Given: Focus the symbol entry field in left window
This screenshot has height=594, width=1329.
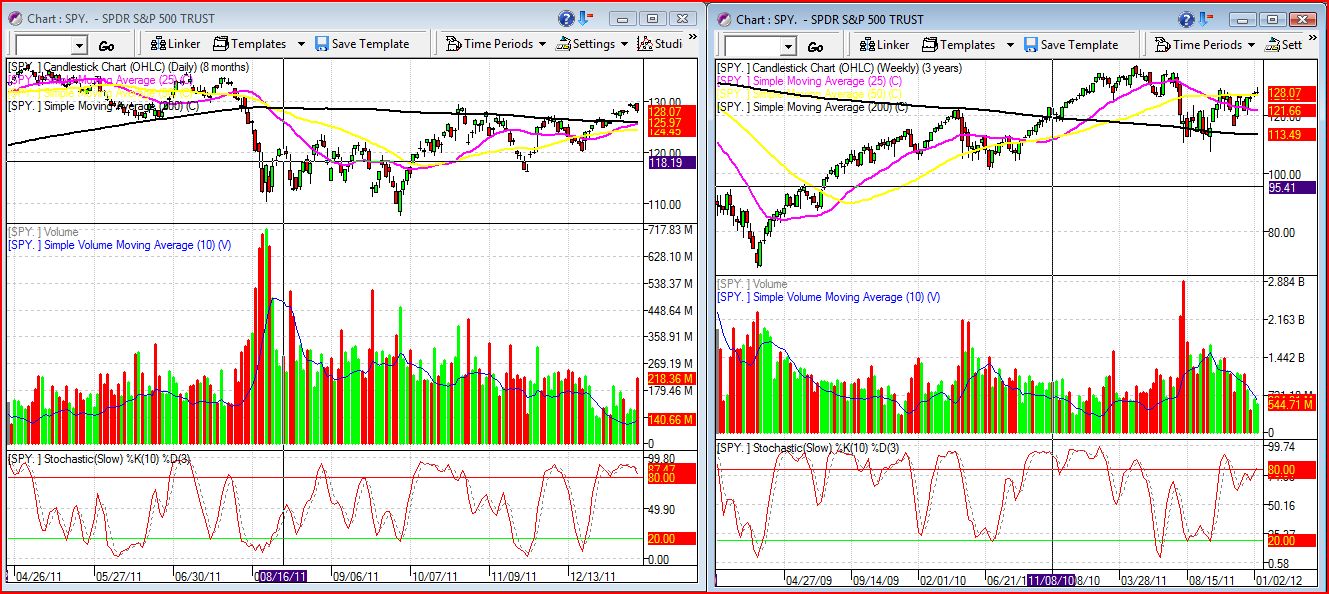Looking at the screenshot, I should pos(43,45).
